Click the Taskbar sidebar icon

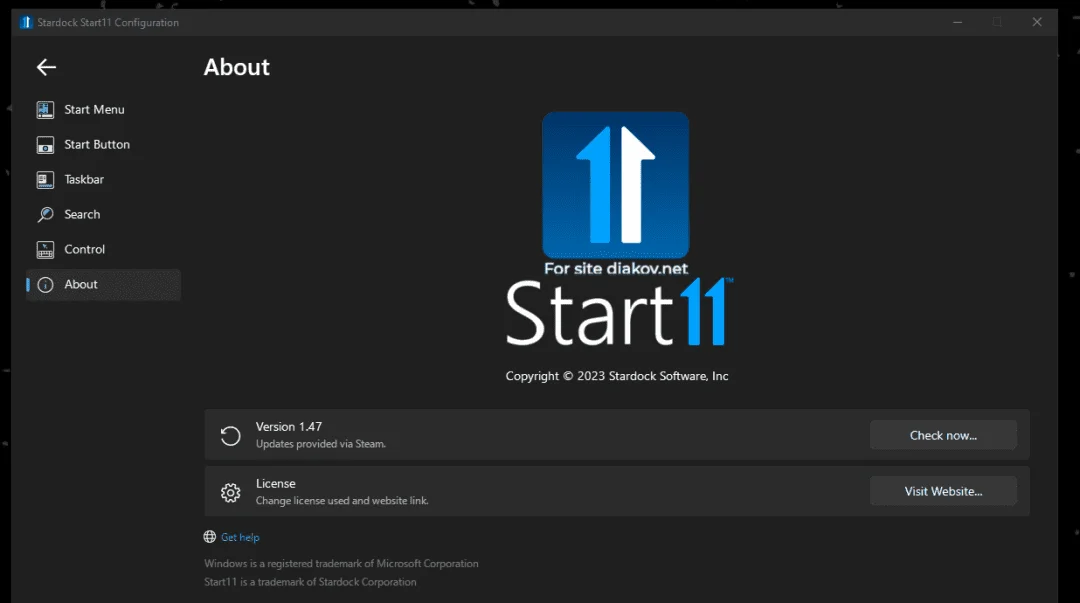tap(45, 180)
